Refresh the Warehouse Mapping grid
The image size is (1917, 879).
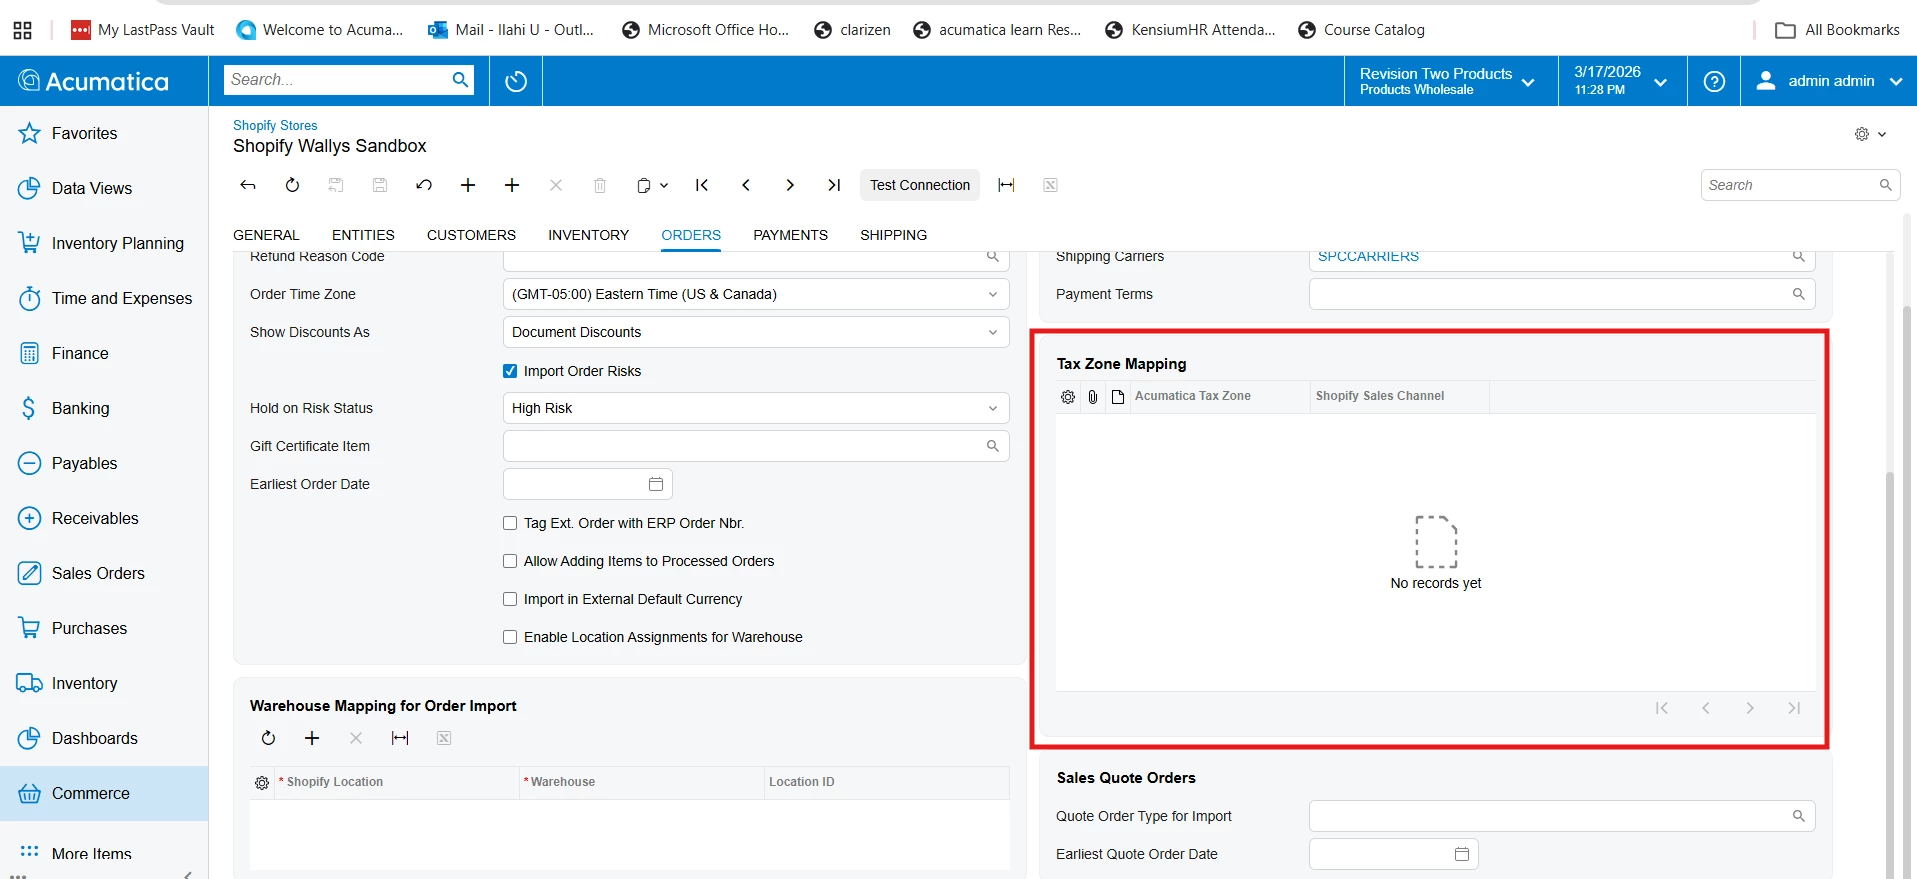pyautogui.click(x=268, y=738)
